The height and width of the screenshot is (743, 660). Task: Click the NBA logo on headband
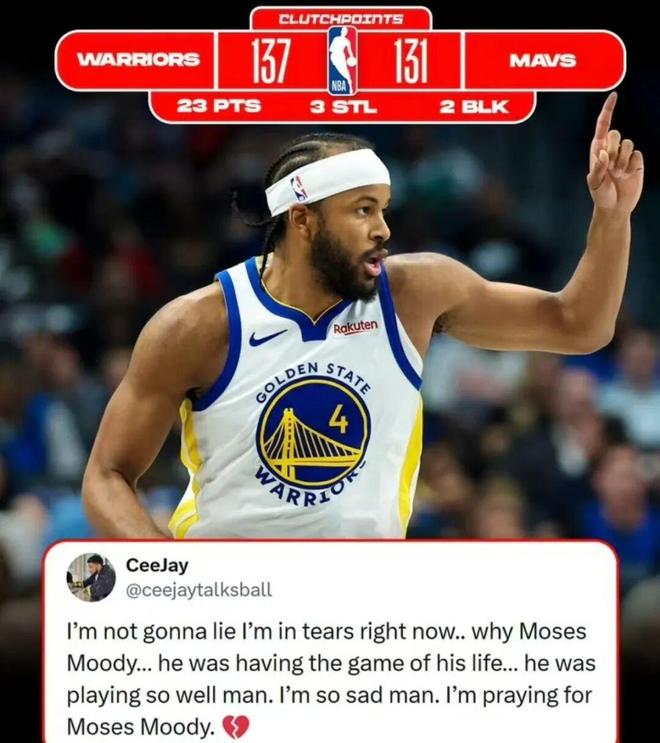coord(299,188)
